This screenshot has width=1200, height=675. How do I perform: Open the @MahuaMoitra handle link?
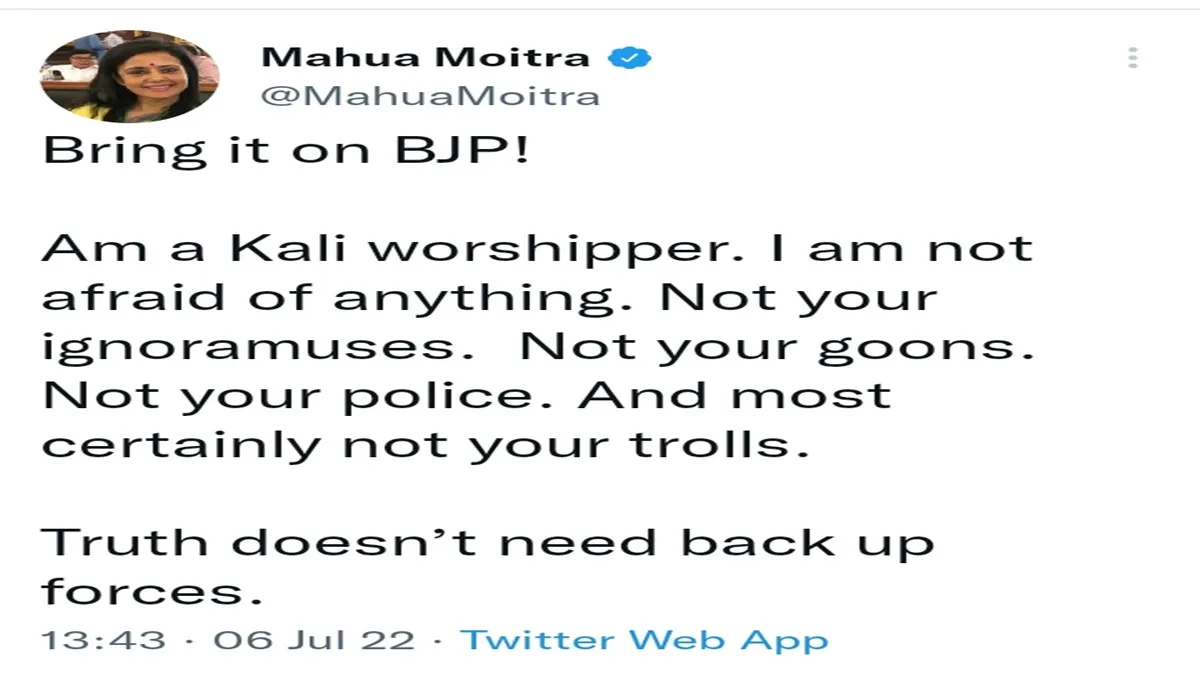[430, 97]
